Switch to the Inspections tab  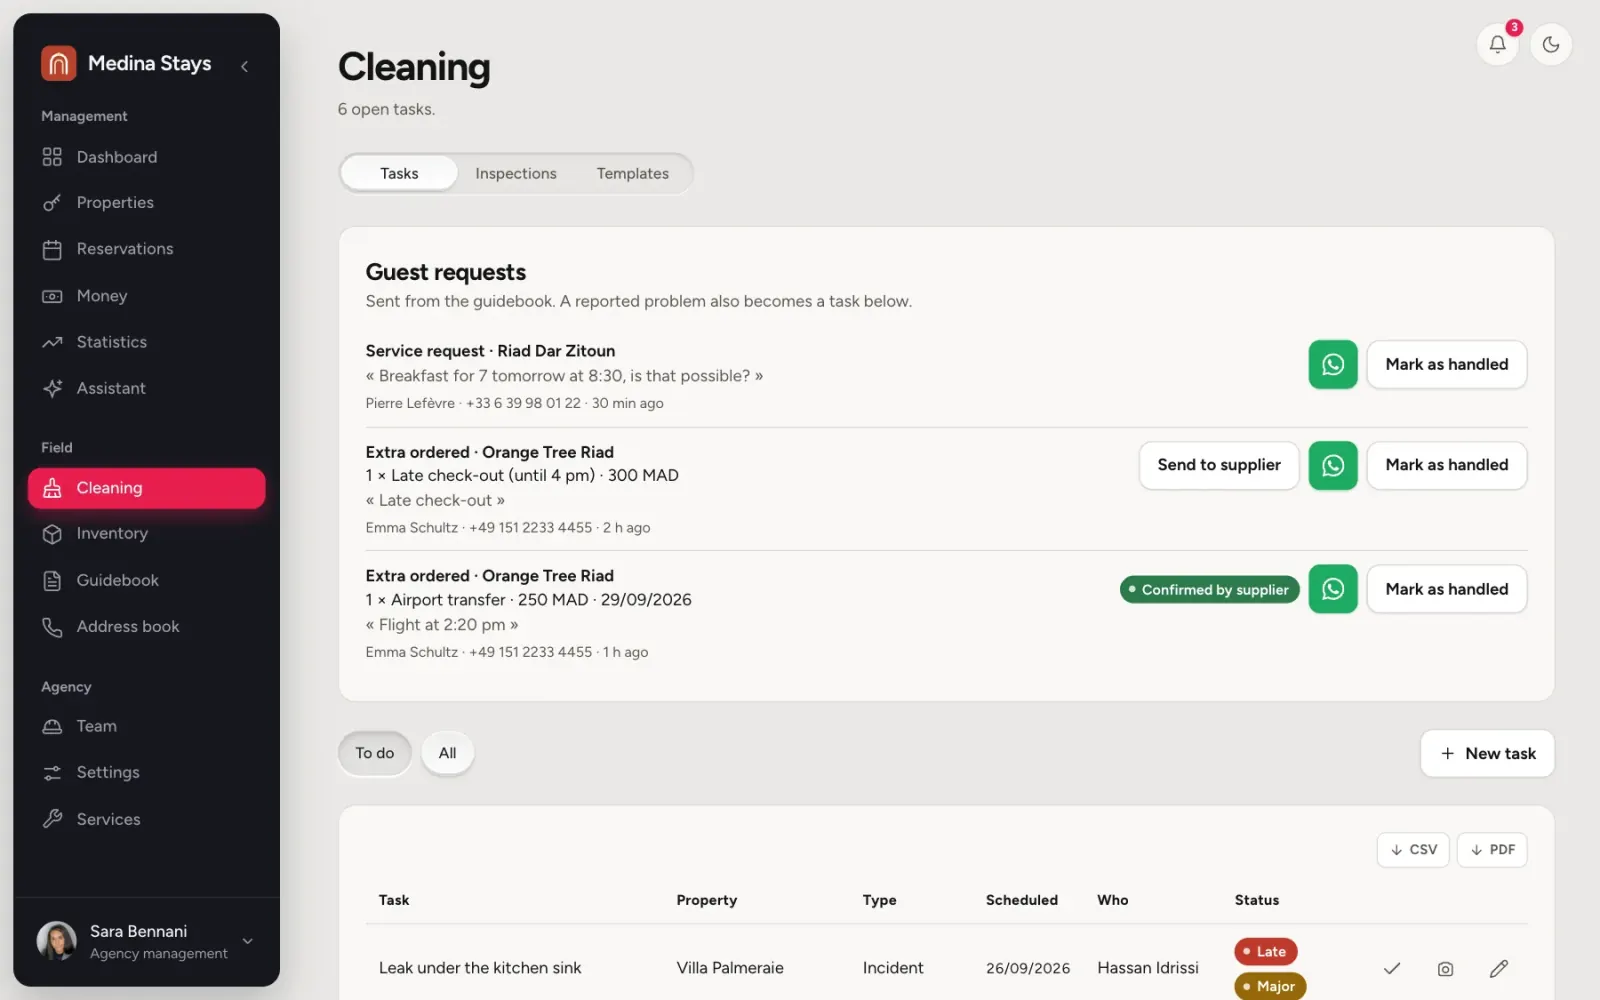click(x=516, y=174)
